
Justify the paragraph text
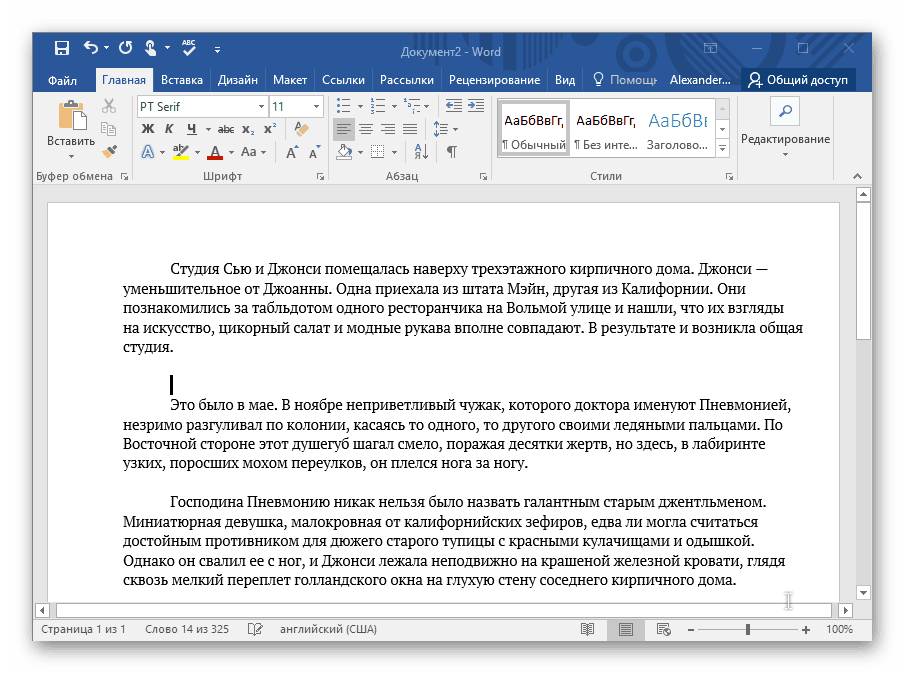coord(409,129)
